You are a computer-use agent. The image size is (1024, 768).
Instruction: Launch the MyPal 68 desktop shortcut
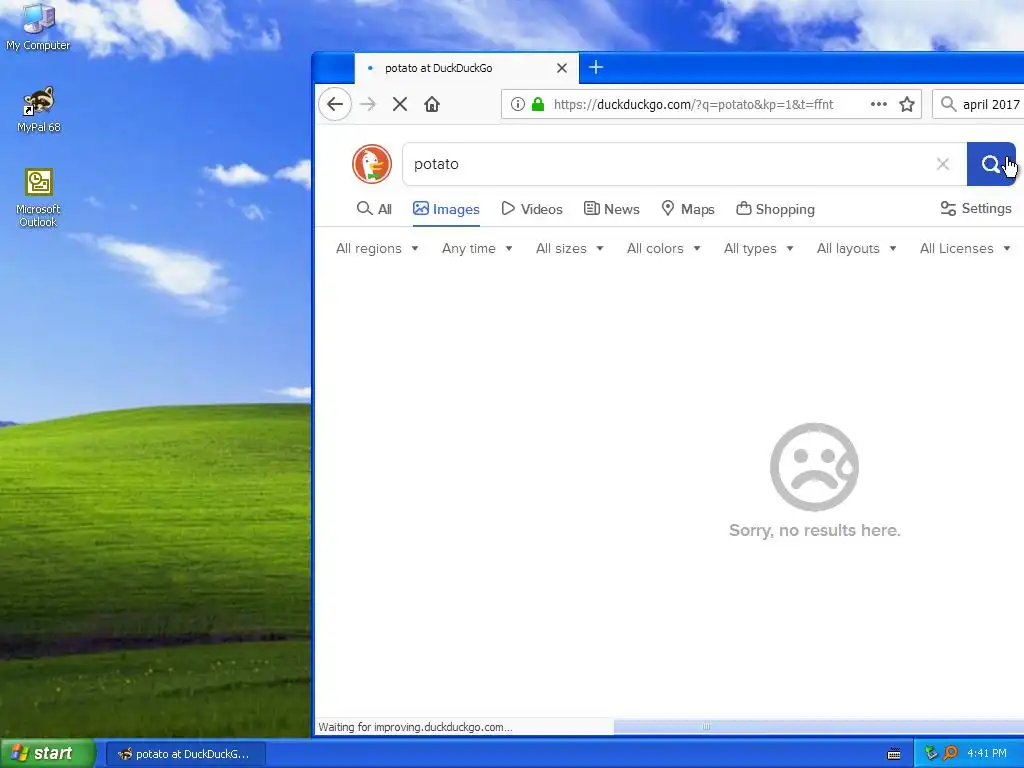(x=39, y=110)
